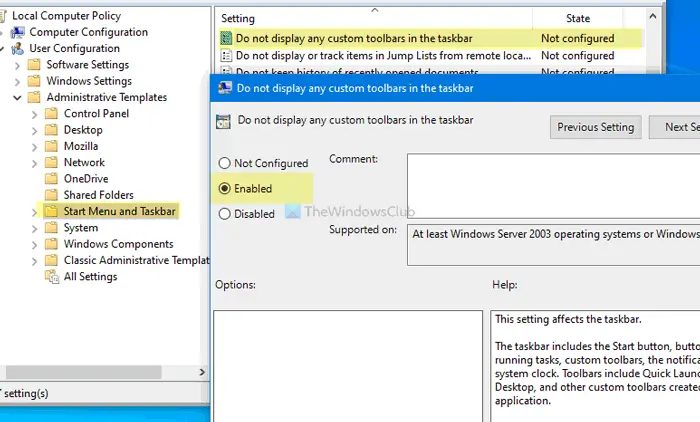
Task: Expand the Software Settings node
Action: [x=17, y=66]
